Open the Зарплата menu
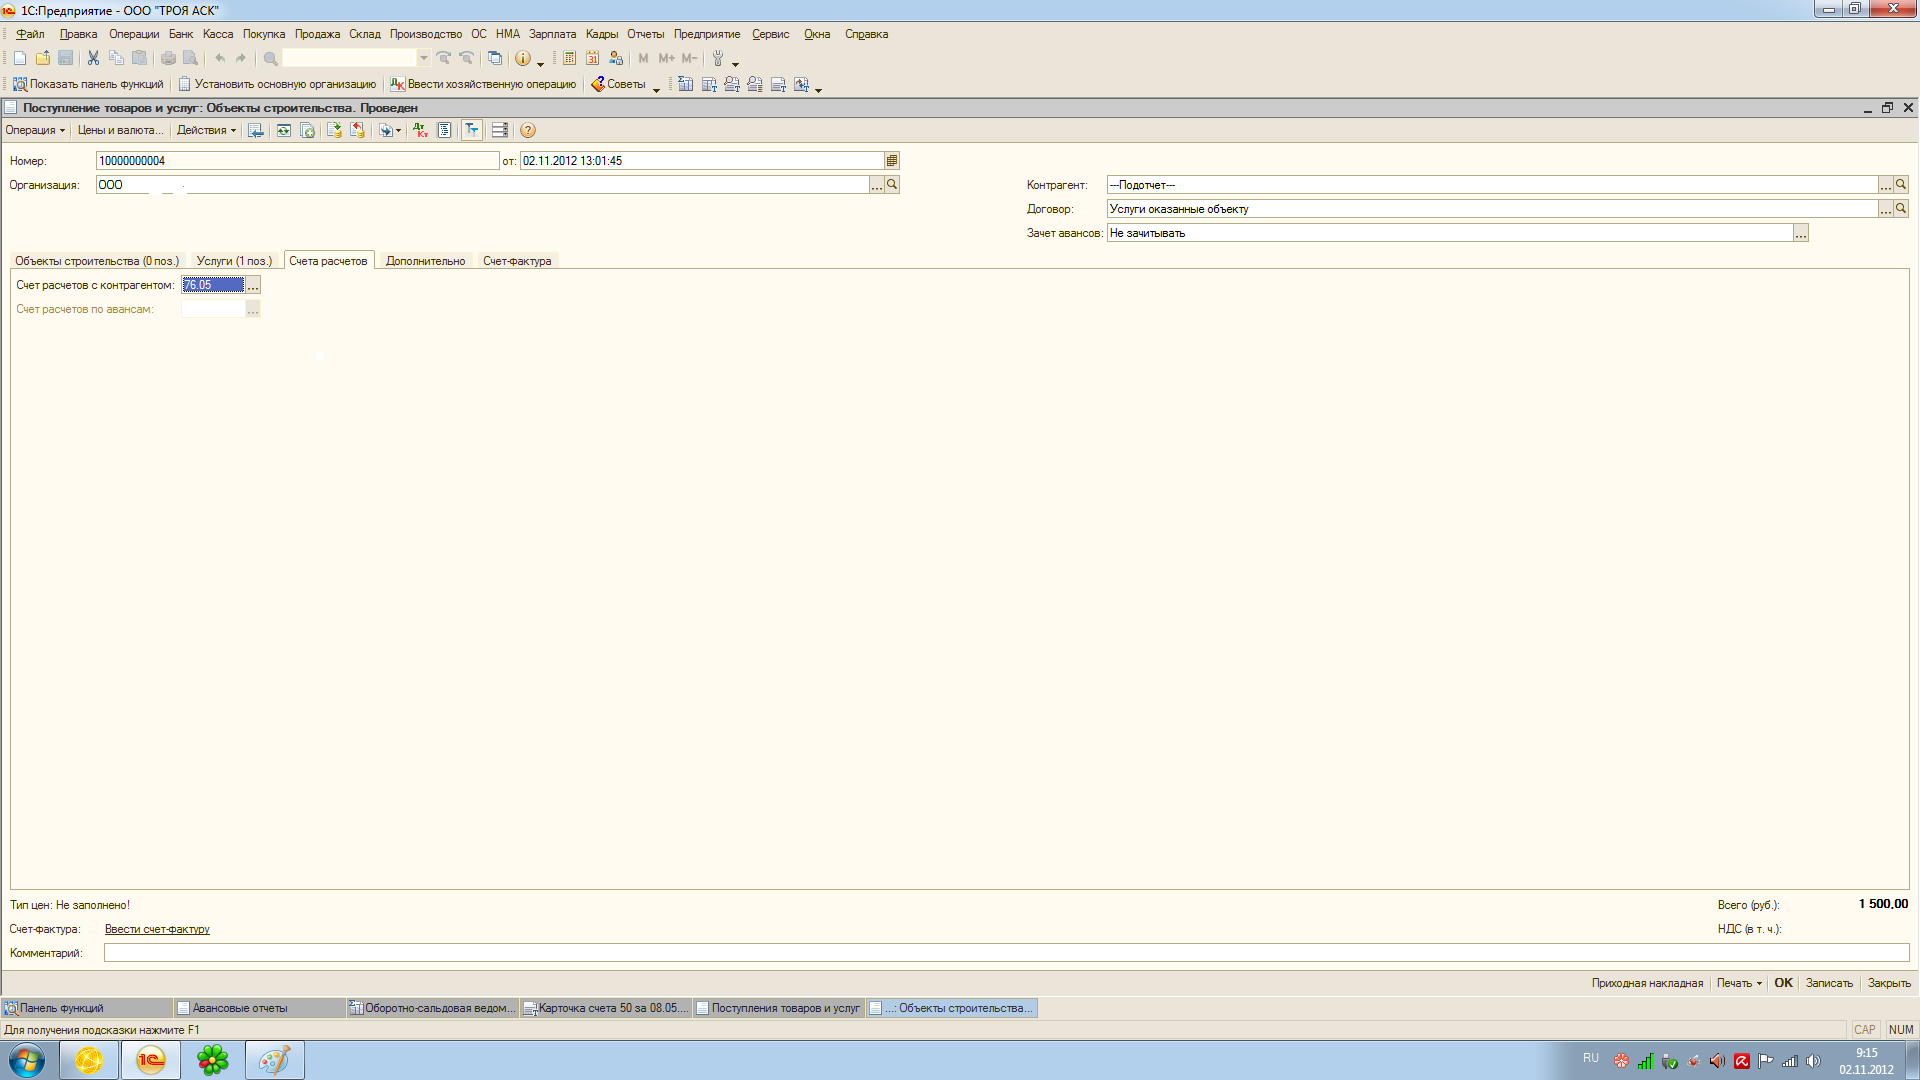Viewport: 1920px width, 1080px height. (552, 34)
